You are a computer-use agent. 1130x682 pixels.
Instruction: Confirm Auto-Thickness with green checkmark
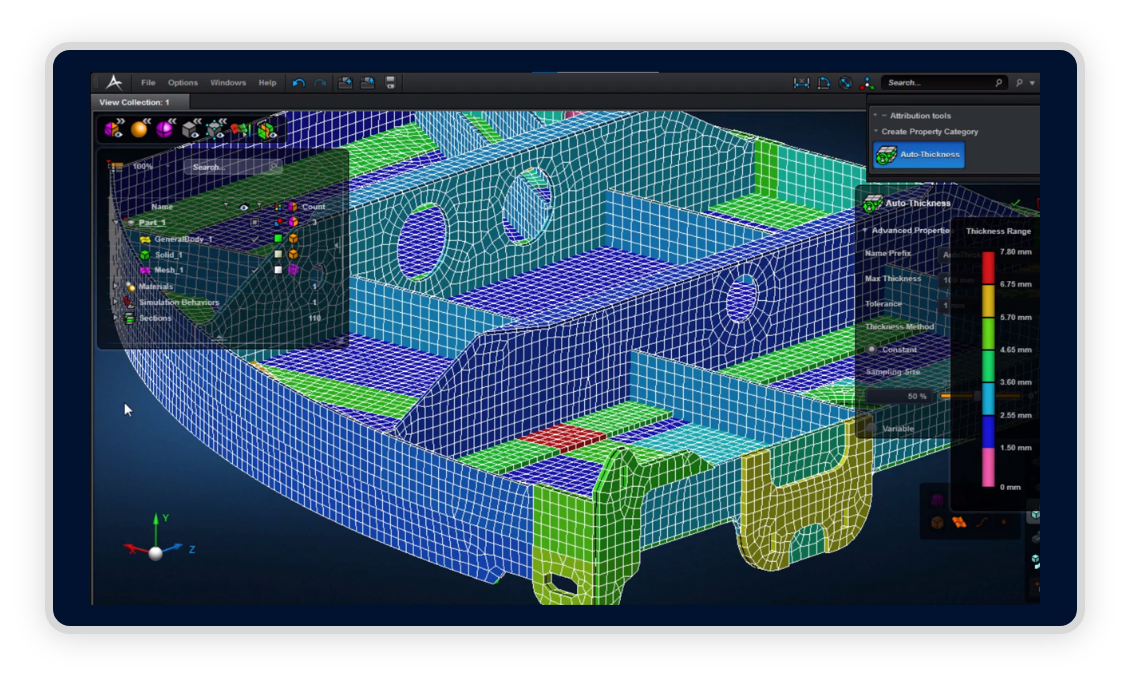tap(1016, 204)
